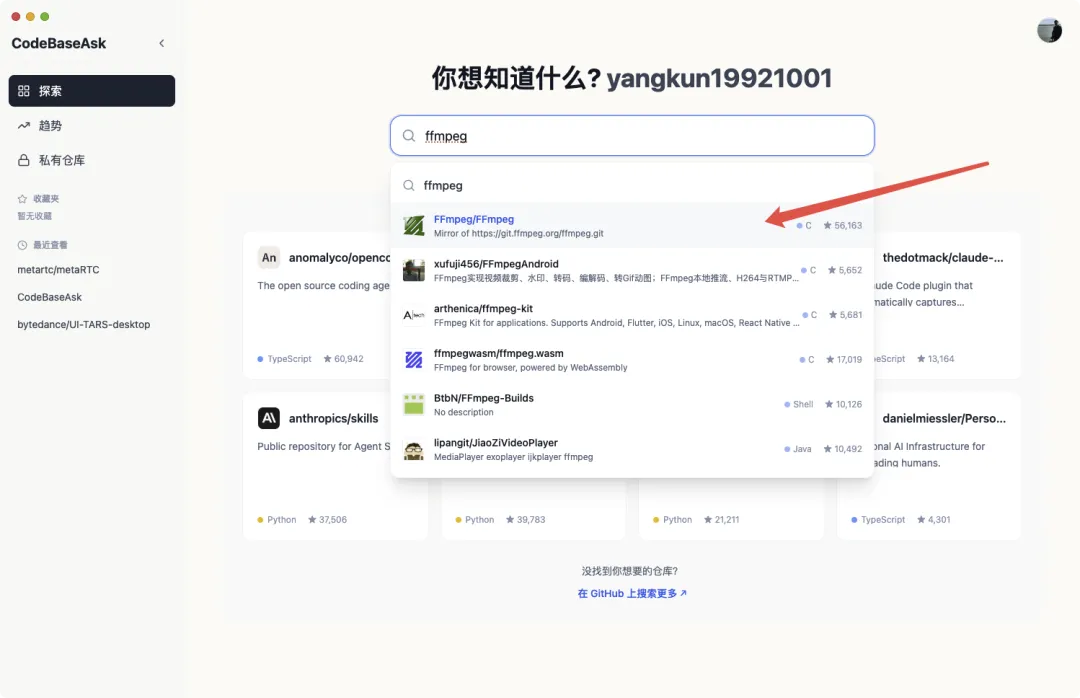Screen dimensions: 1080x698
Task: Click the 最近查看 clock icon
Action: click(22, 245)
